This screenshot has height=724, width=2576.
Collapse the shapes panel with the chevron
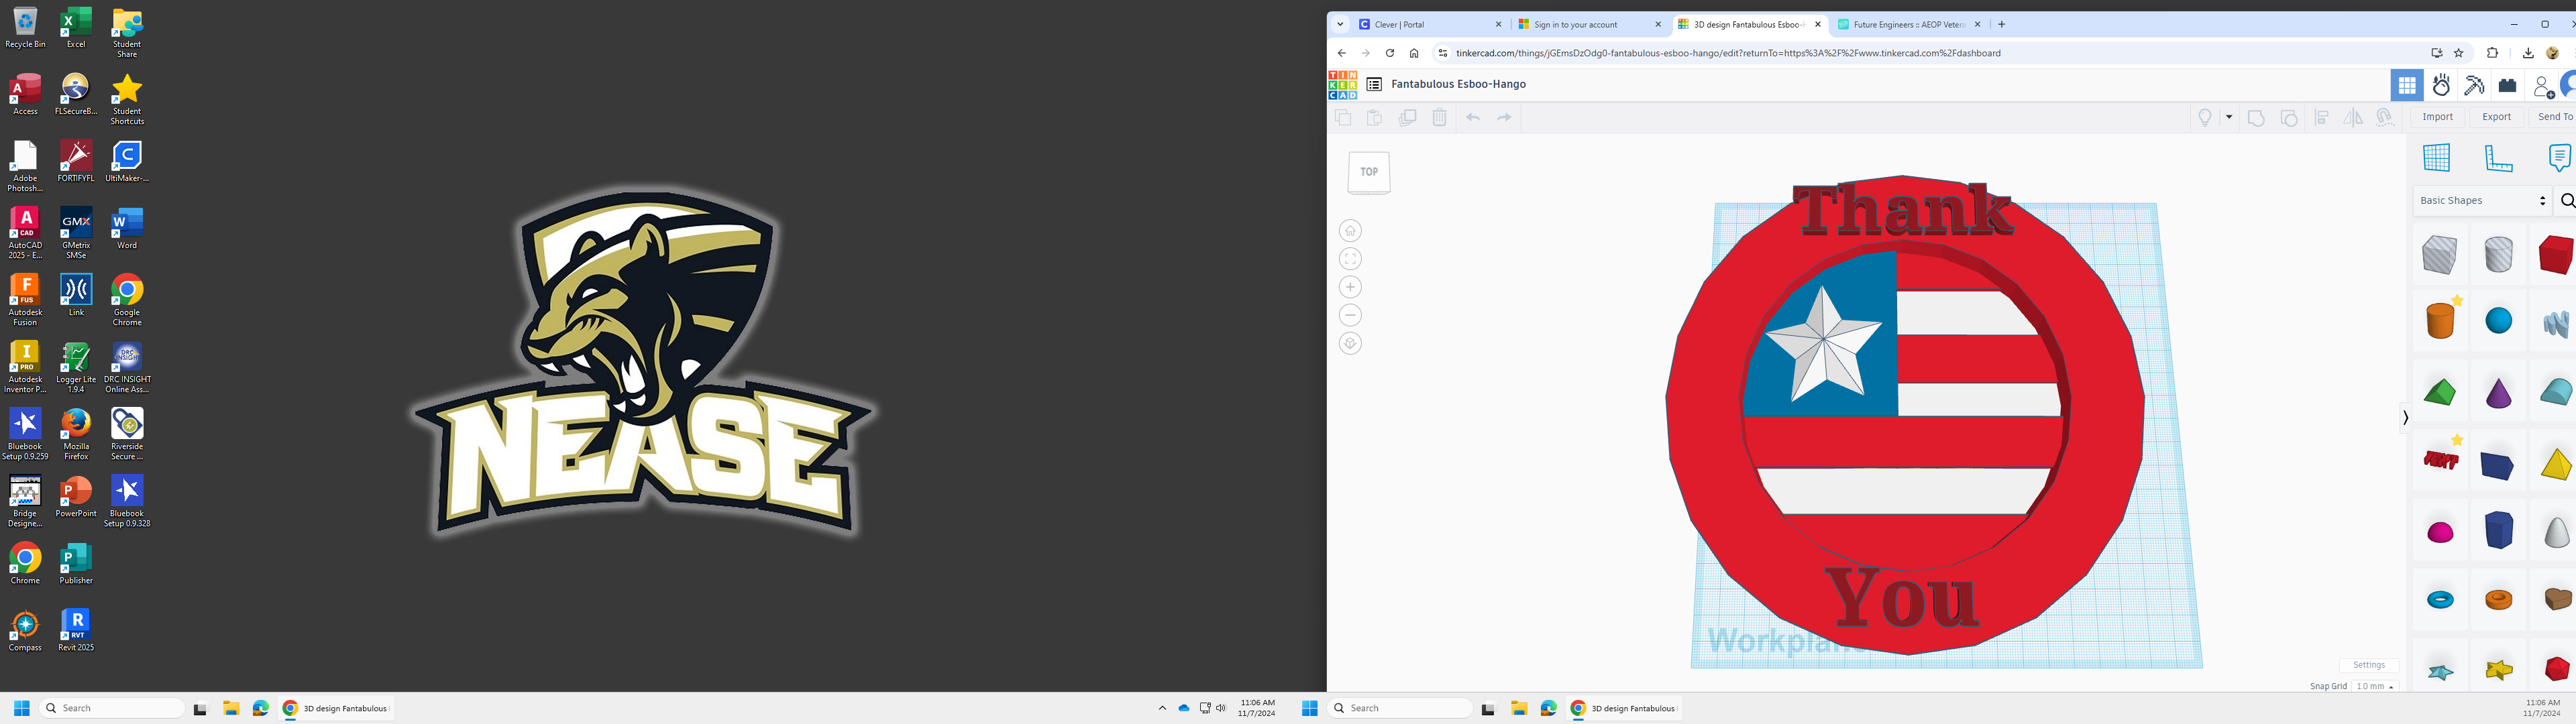click(x=2405, y=418)
